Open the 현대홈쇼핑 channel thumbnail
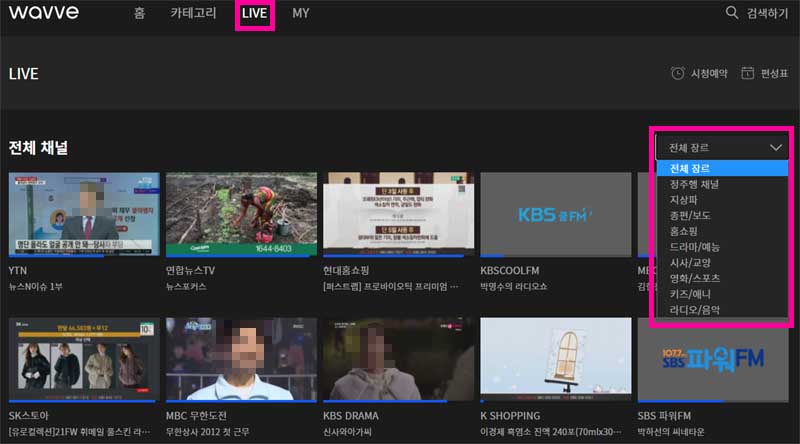The width and height of the screenshot is (800, 444). coord(398,213)
